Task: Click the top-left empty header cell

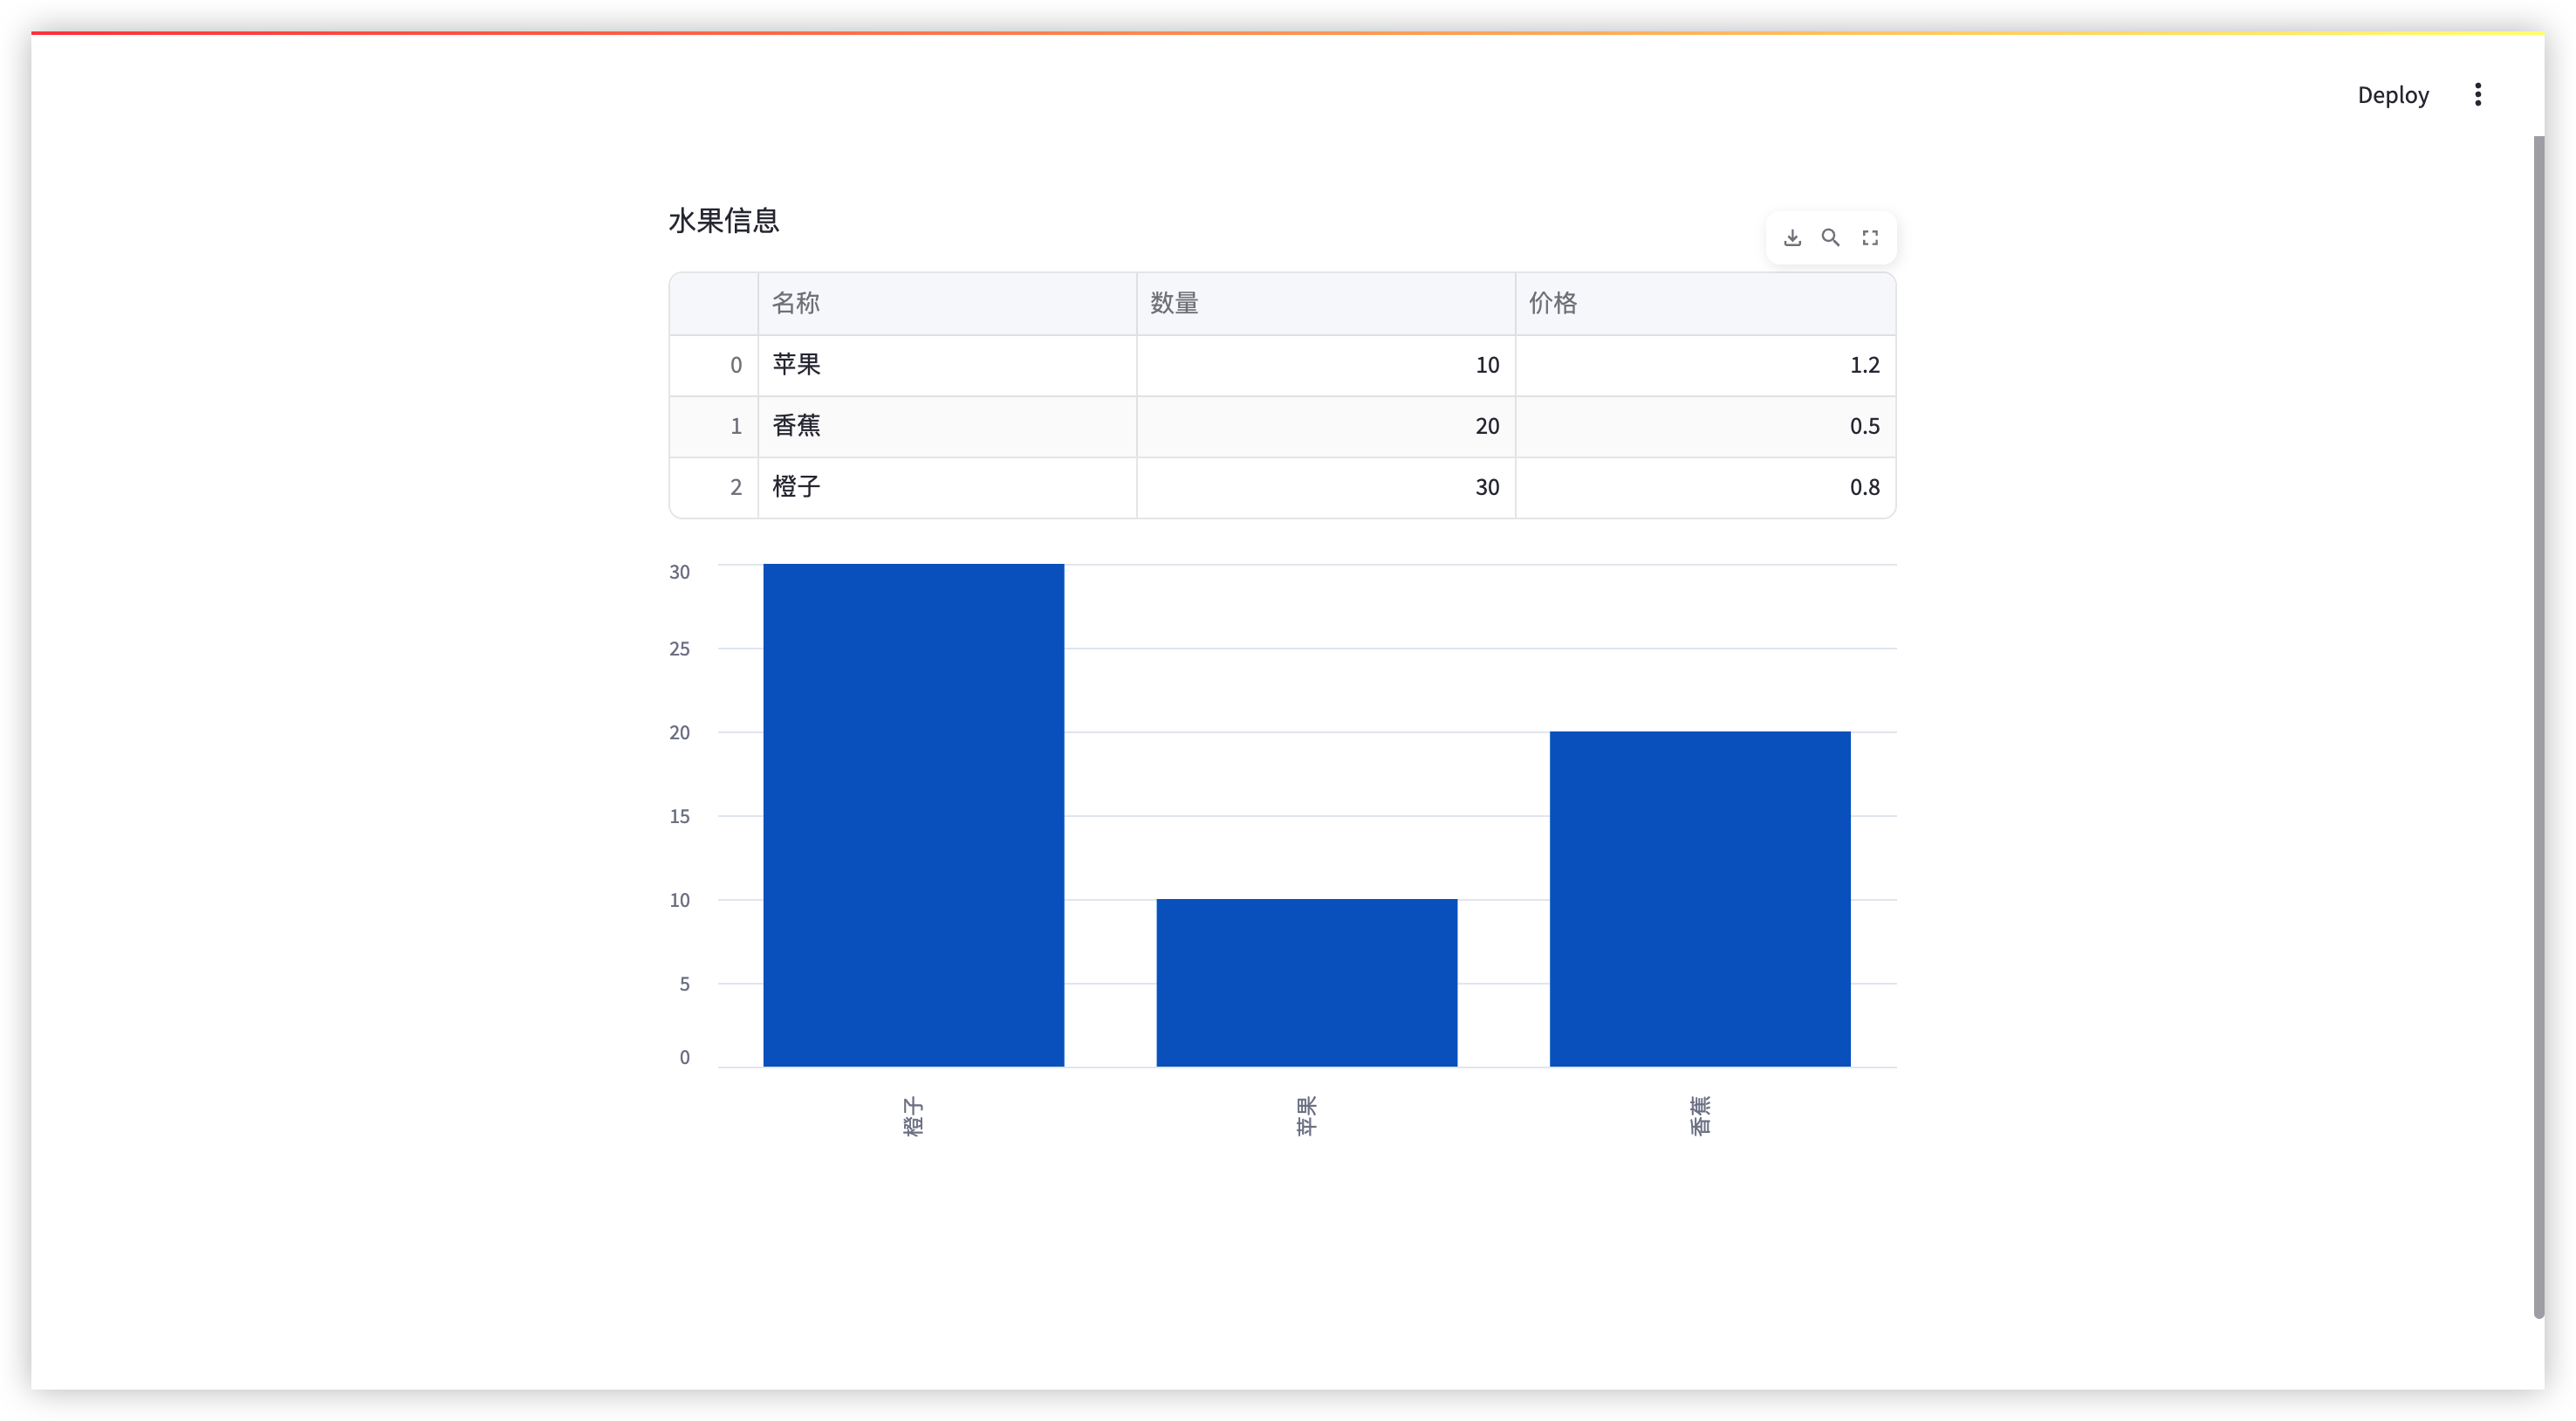Action: [714, 303]
